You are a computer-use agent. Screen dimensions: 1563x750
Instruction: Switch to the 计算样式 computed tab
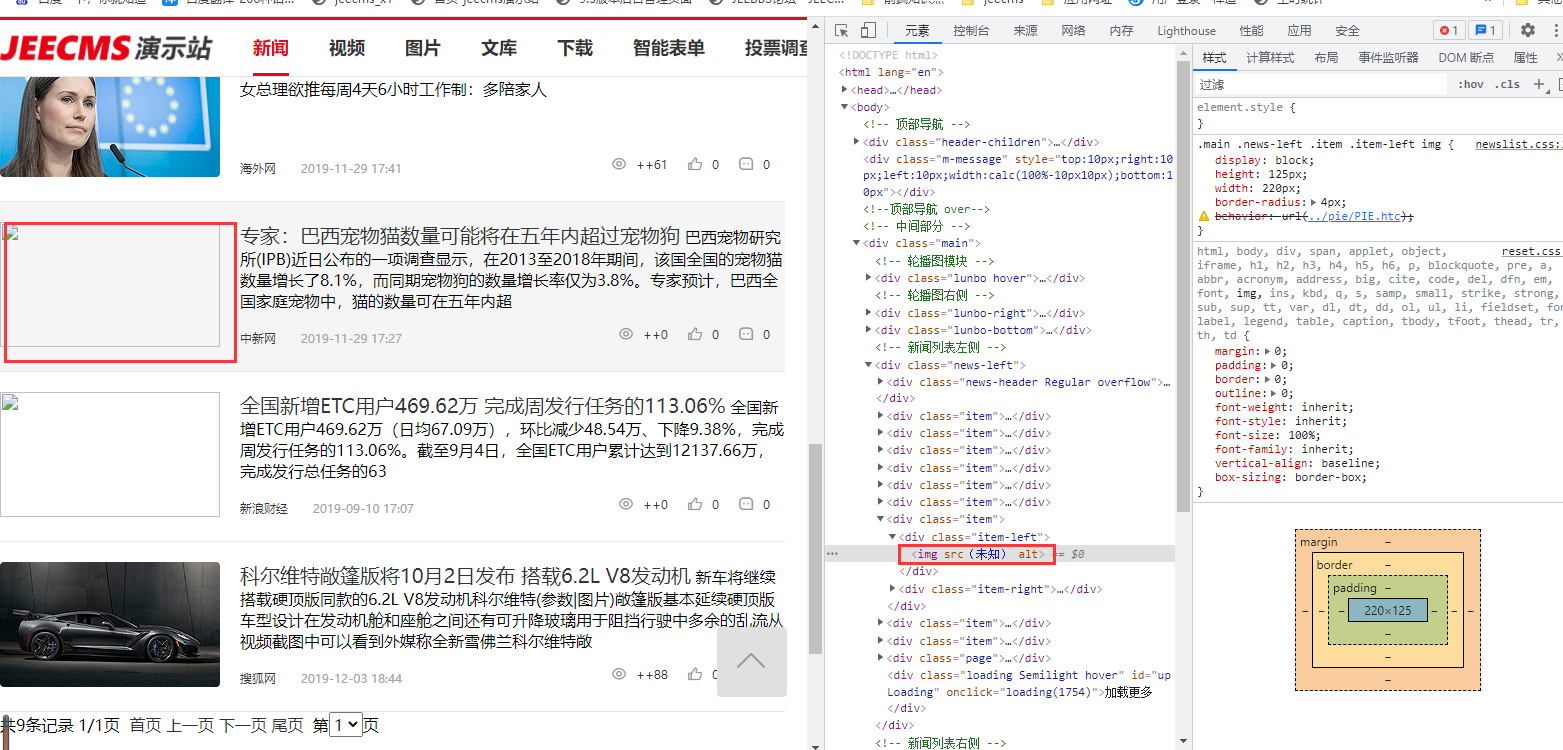(x=1270, y=58)
